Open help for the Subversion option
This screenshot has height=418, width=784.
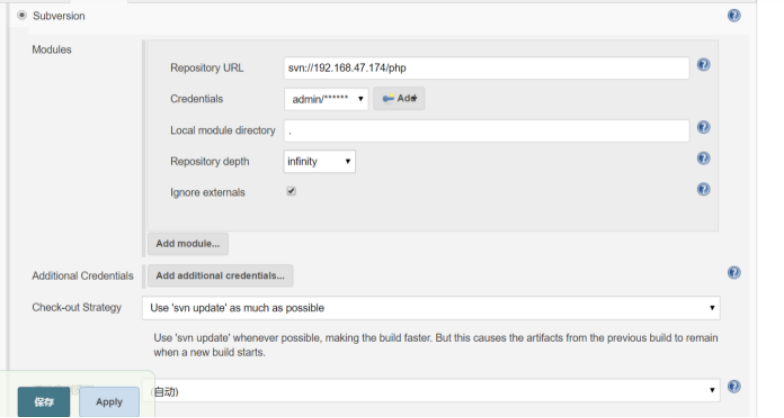coord(734,16)
